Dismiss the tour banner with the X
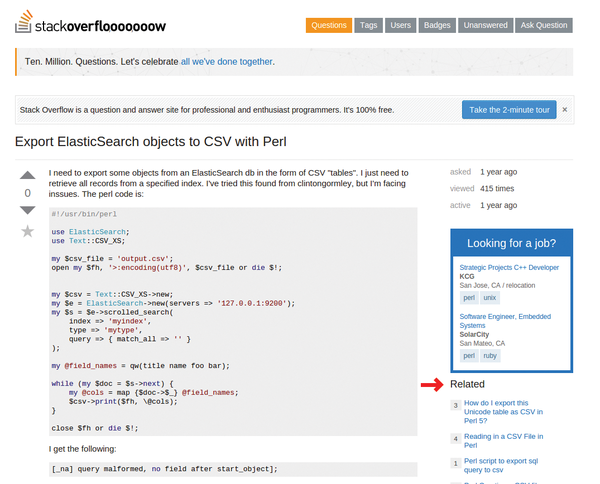 click(x=565, y=109)
